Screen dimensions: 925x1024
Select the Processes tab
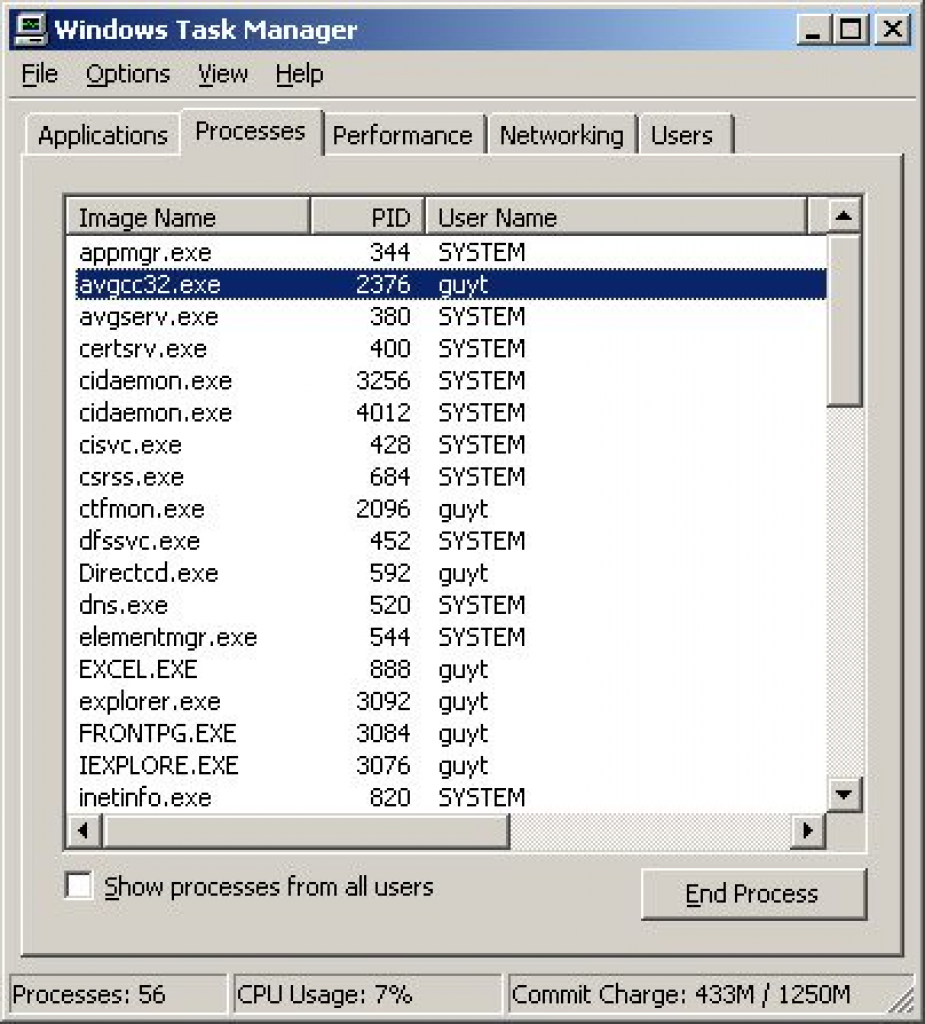click(251, 132)
